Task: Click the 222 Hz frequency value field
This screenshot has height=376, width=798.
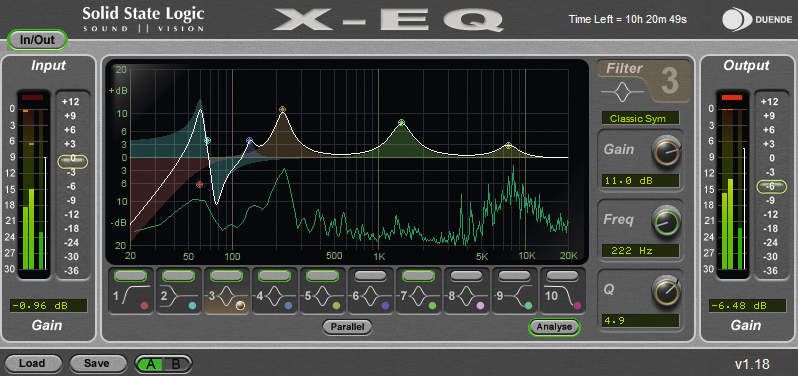Action: [x=640, y=250]
